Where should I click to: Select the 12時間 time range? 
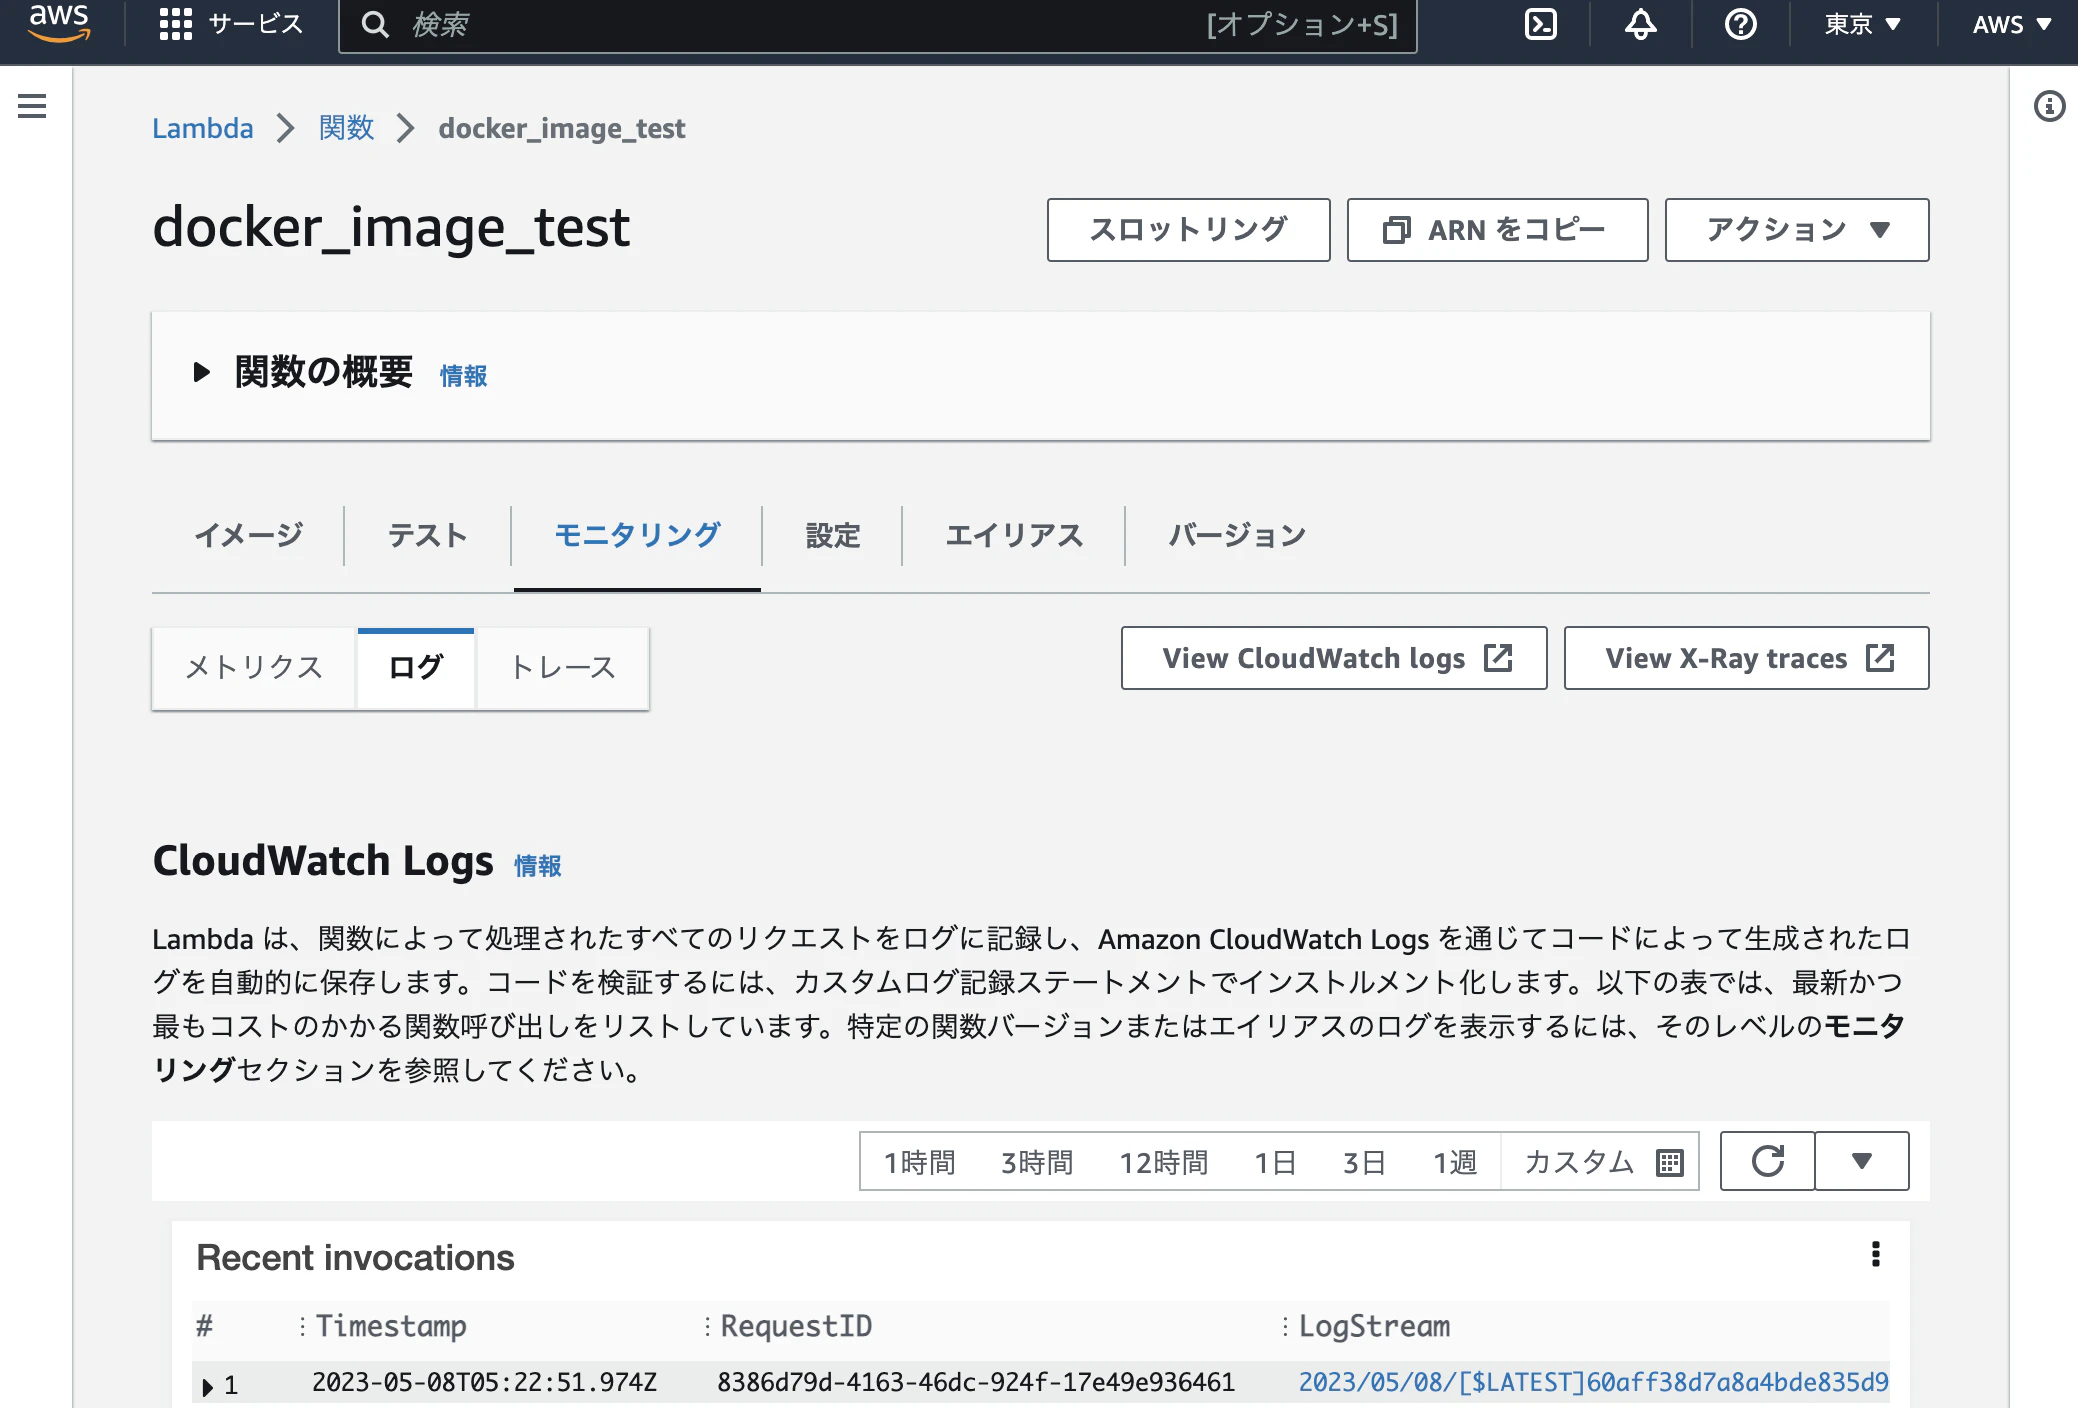(x=1164, y=1162)
